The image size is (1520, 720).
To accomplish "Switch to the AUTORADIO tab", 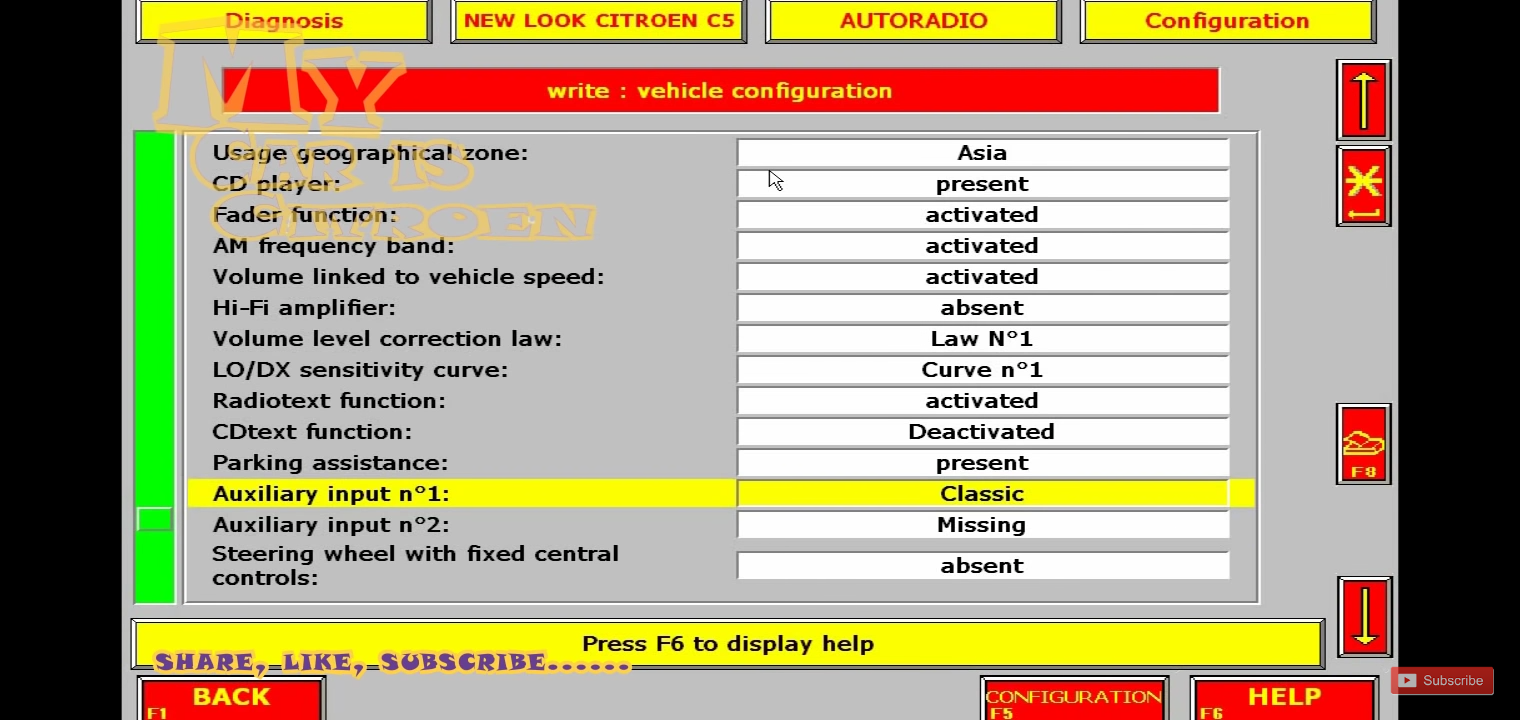I will tap(913, 21).
